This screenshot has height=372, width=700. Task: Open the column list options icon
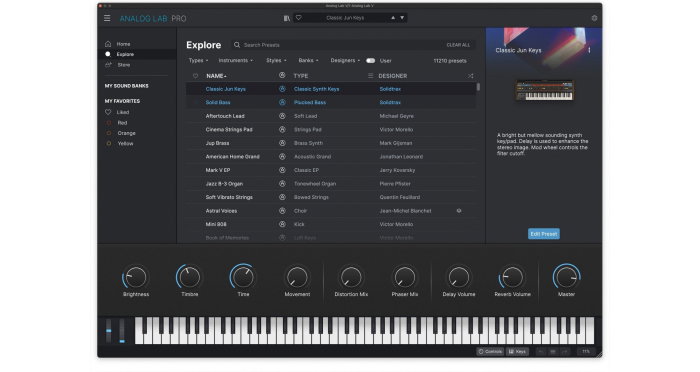[371, 76]
